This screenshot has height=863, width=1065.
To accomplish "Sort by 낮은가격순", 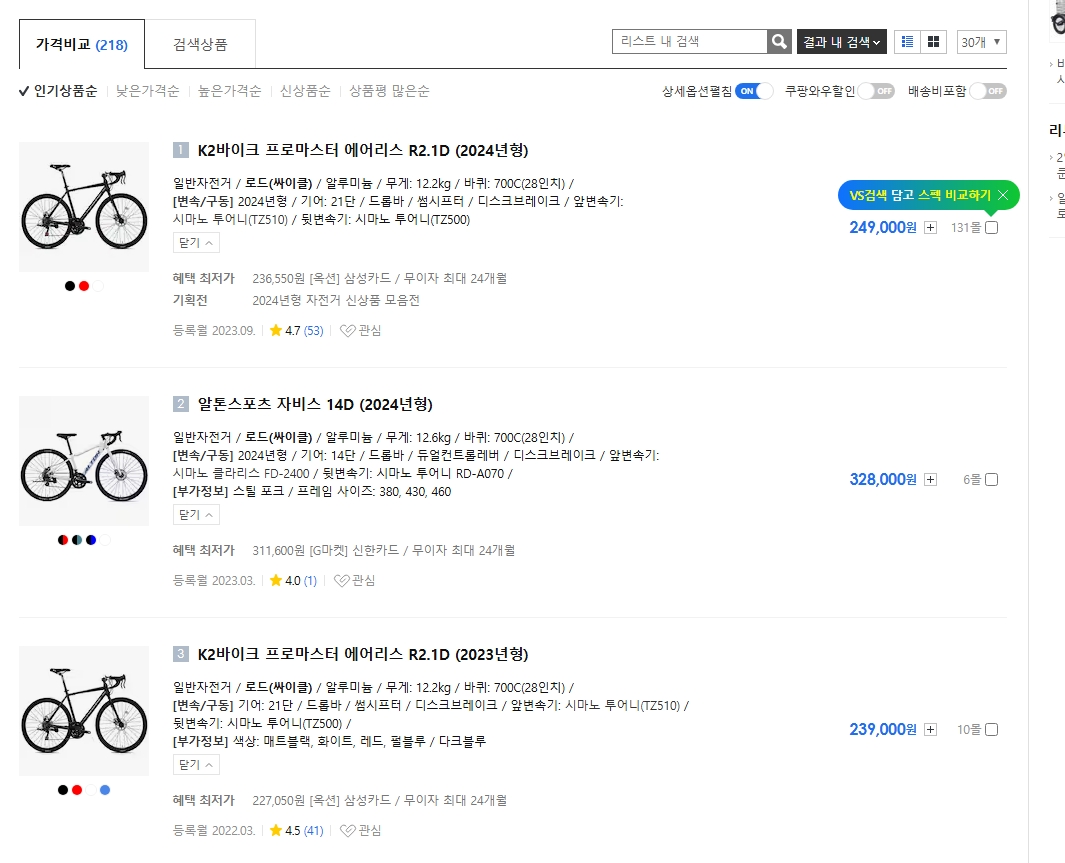I will (x=147, y=91).
